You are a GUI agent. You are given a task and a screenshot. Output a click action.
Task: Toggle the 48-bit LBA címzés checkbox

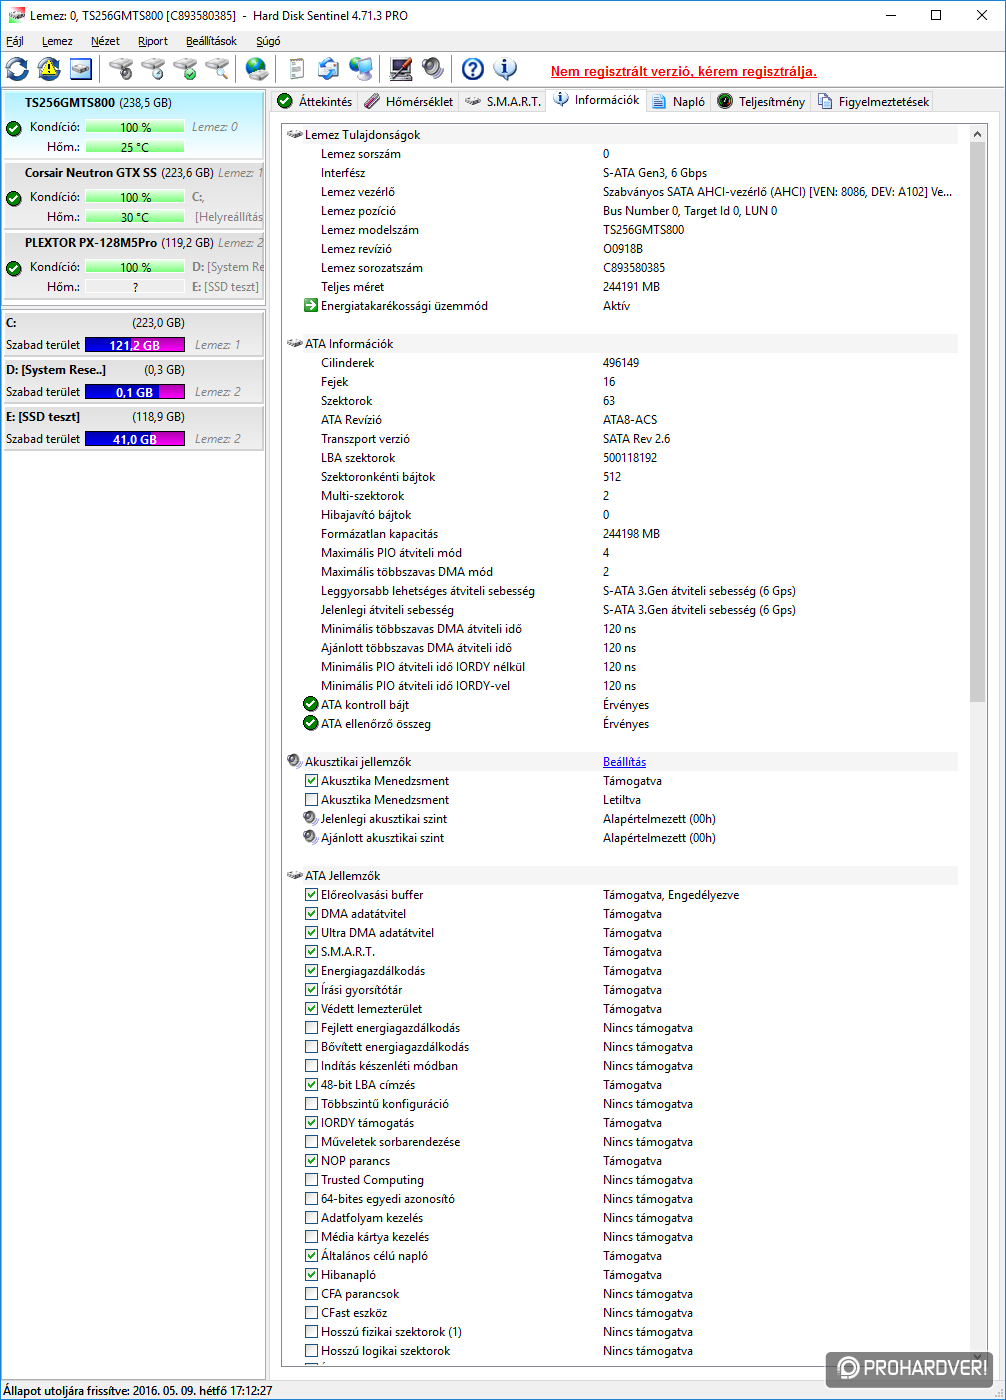pyautogui.click(x=311, y=1085)
